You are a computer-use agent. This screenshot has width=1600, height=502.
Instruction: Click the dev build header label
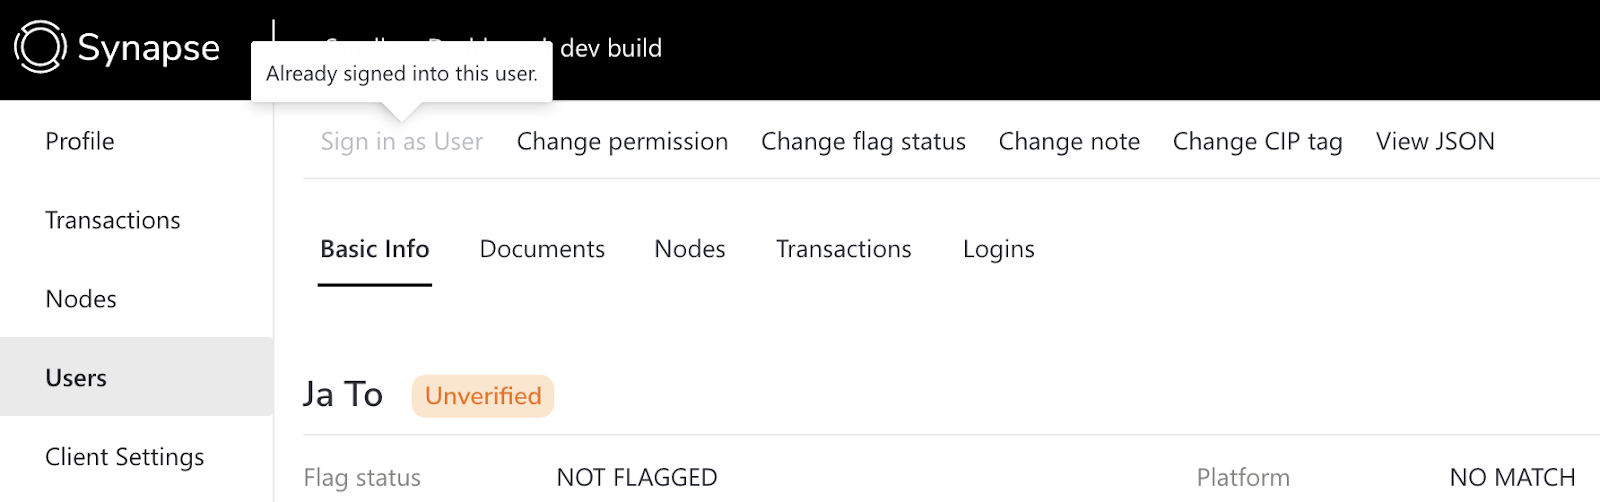611,48
